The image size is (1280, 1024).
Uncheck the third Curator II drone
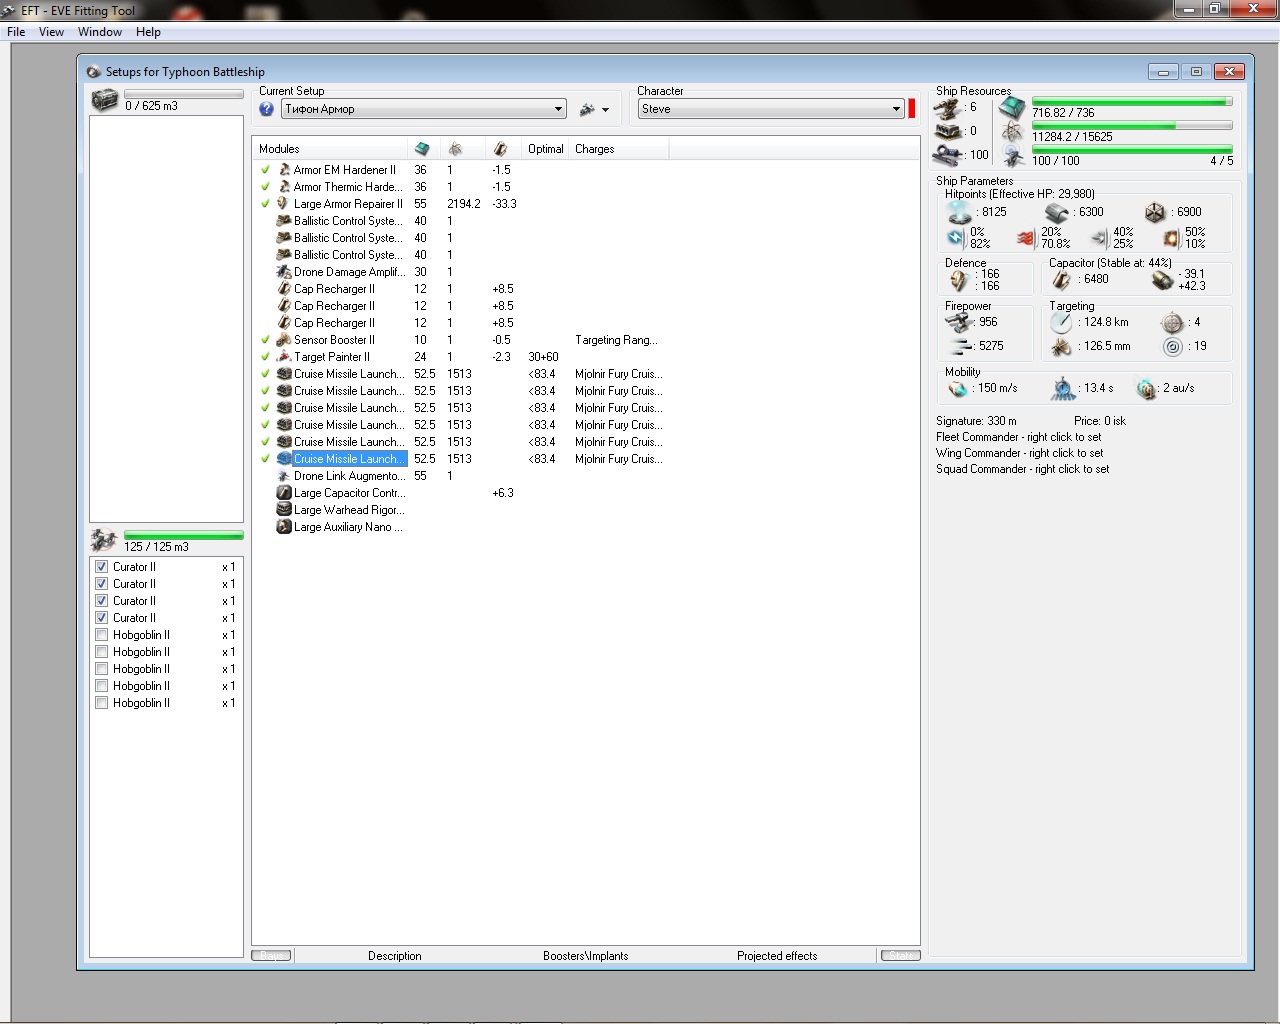101,601
